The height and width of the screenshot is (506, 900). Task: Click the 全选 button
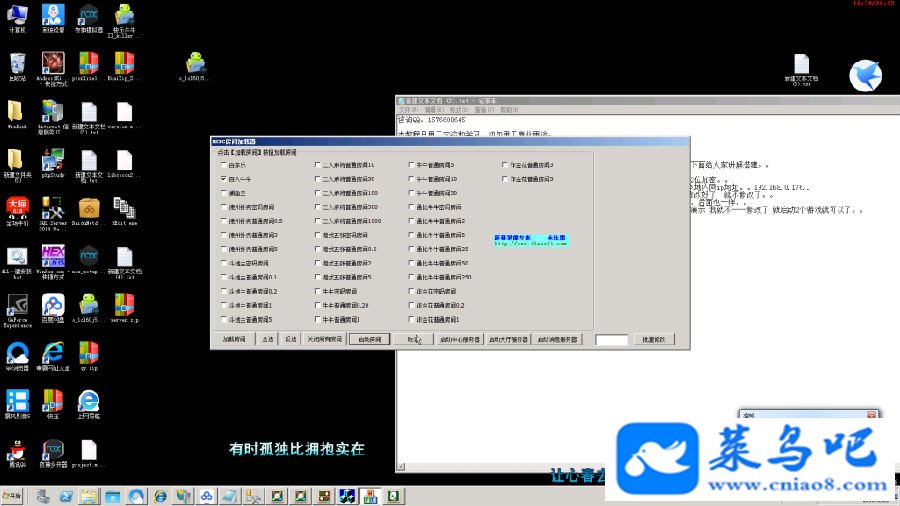[268, 340]
